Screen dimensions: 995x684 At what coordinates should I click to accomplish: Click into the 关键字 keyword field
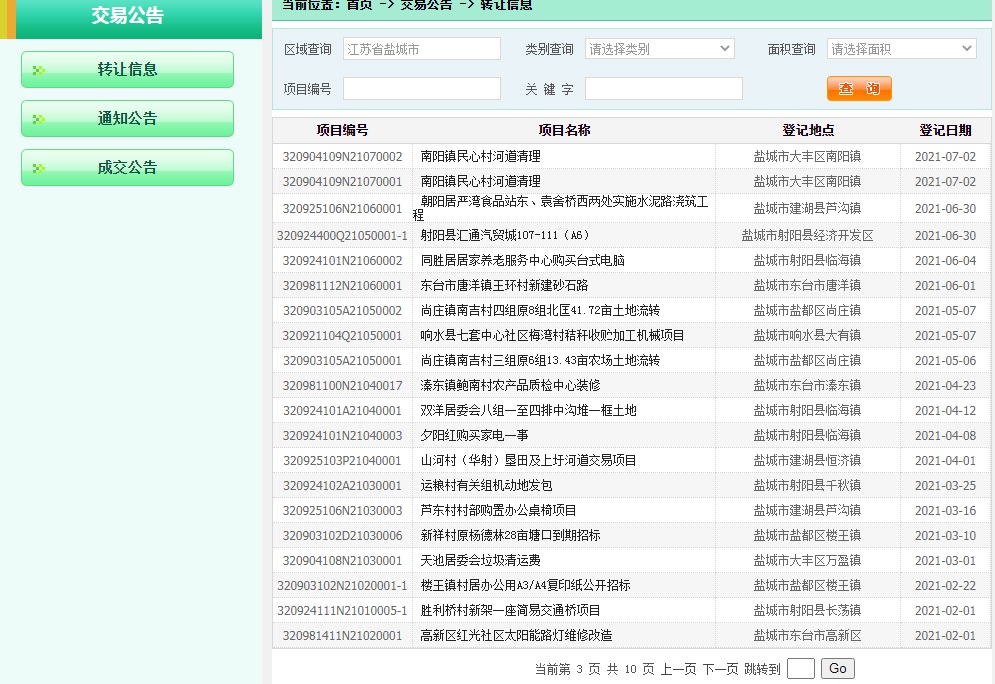[663, 89]
